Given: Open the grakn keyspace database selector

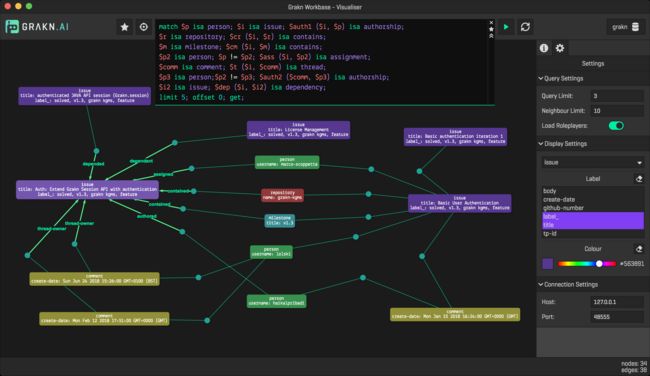Looking at the screenshot, I should tap(626, 27).
